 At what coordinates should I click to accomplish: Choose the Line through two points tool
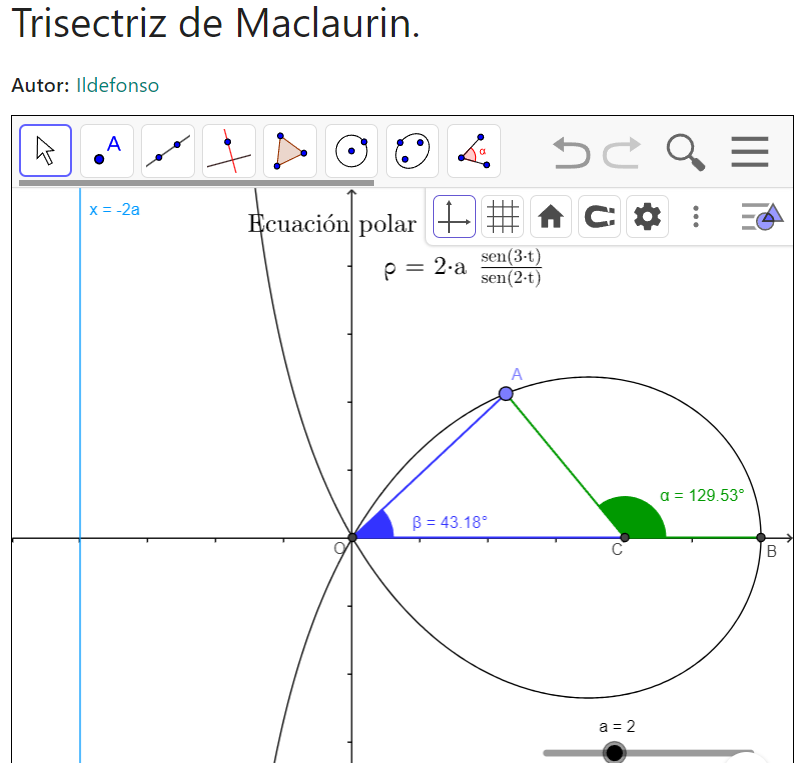[x=168, y=151]
